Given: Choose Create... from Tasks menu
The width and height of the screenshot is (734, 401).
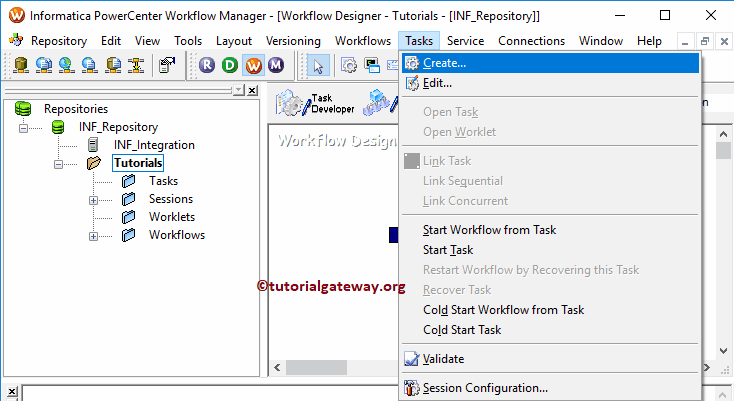Looking at the screenshot, I should 550,63.
